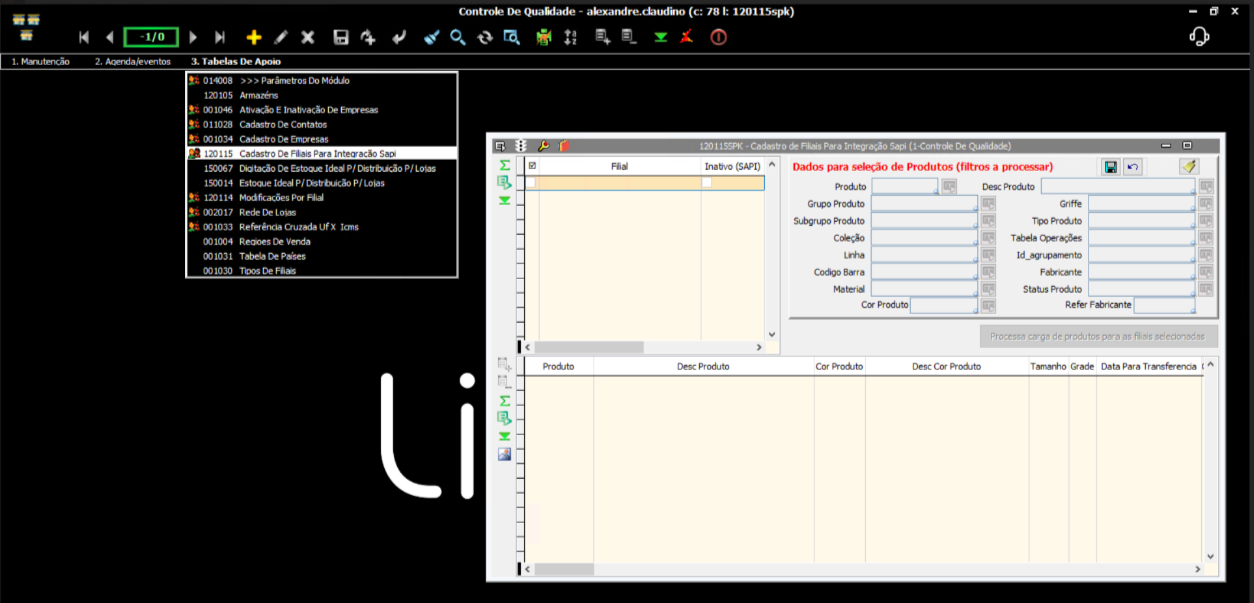1254x603 pixels.
Task: Click the undo arrow in filter panel
Action: [1133, 167]
